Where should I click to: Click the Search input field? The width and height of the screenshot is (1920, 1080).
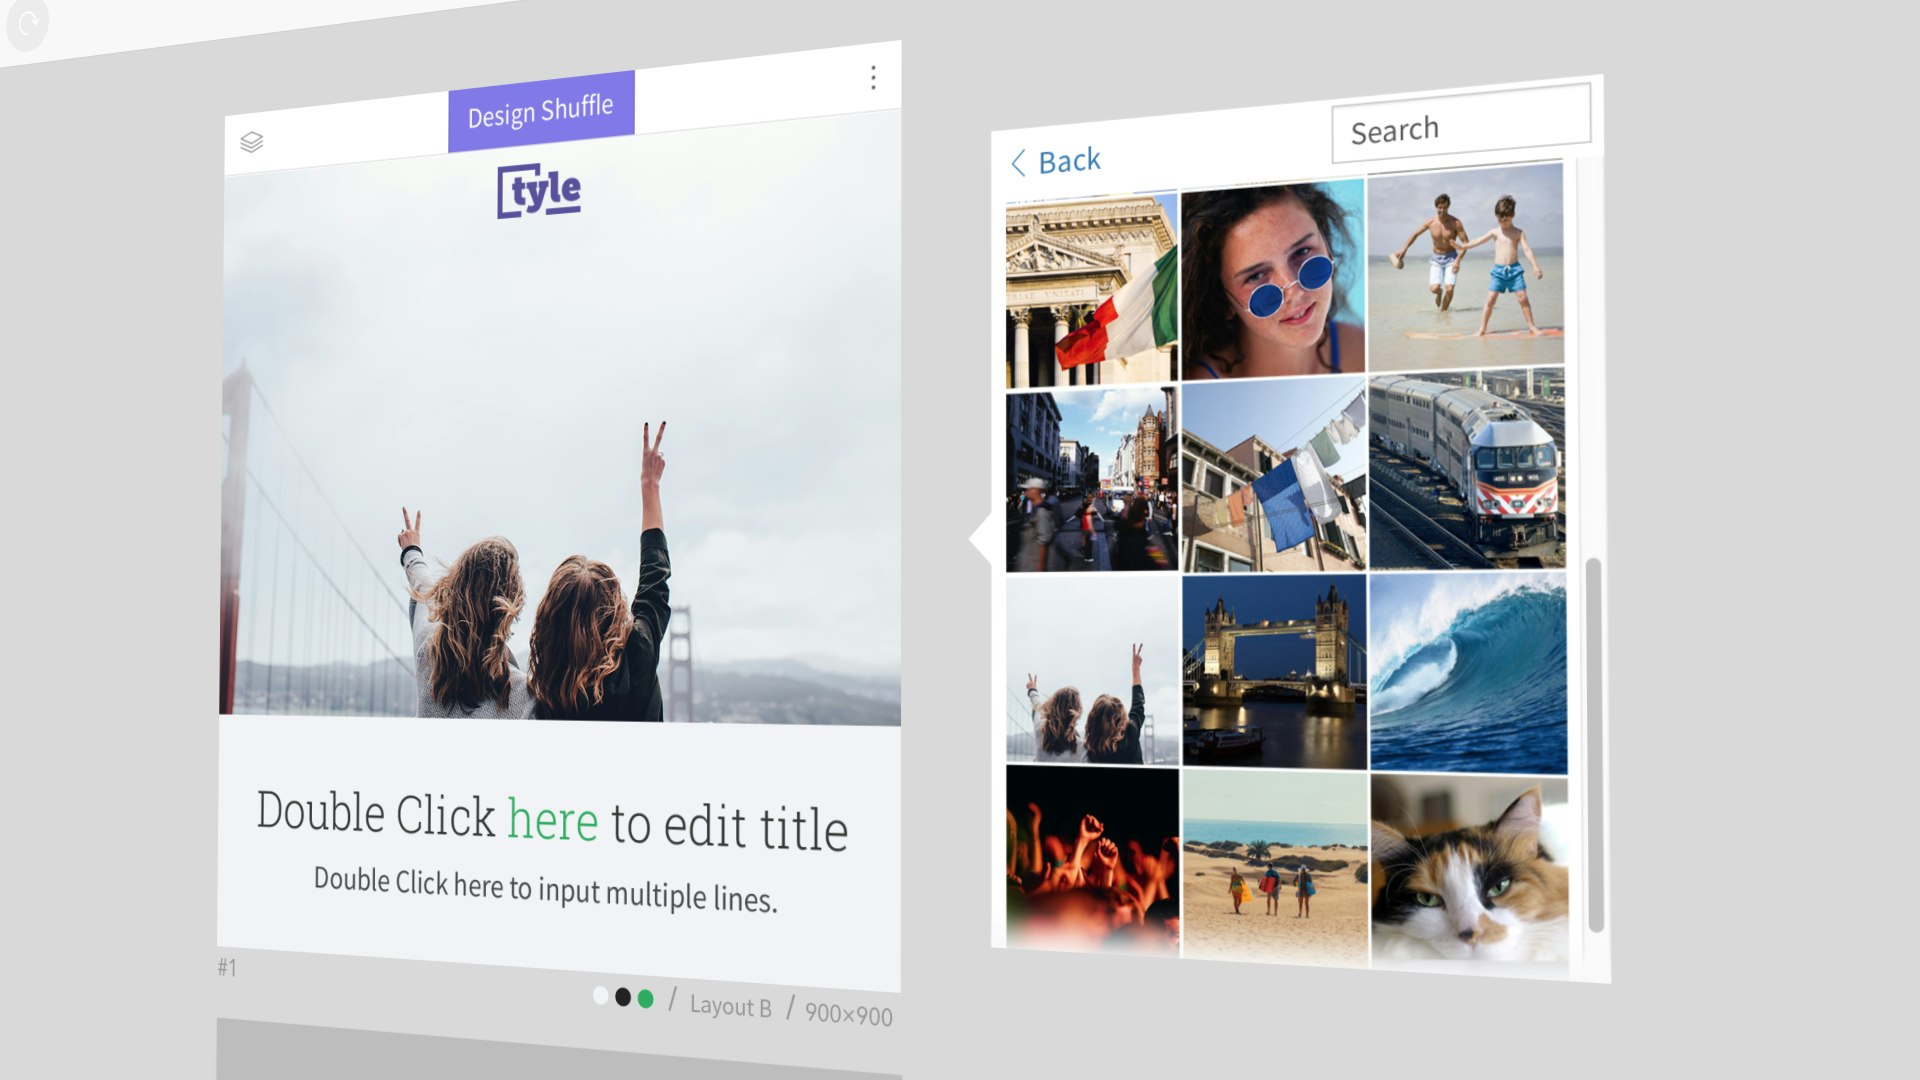point(1460,125)
